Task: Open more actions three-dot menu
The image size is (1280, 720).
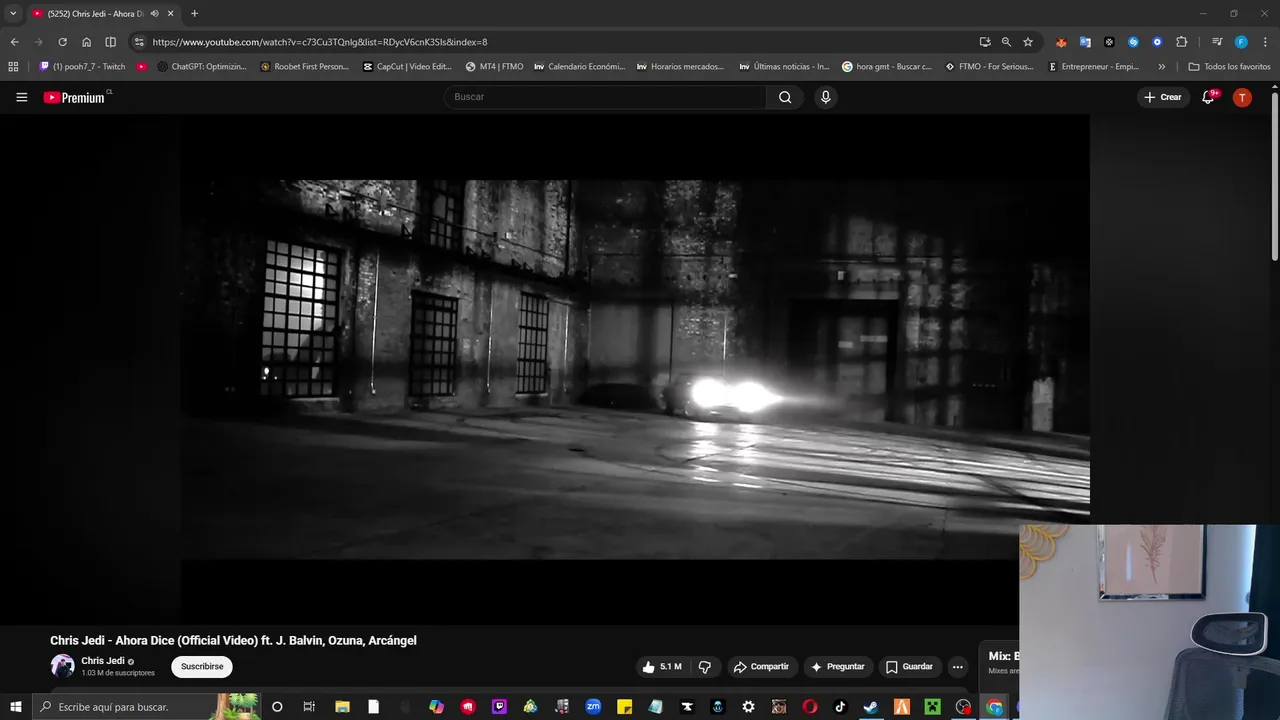Action: point(957,667)
